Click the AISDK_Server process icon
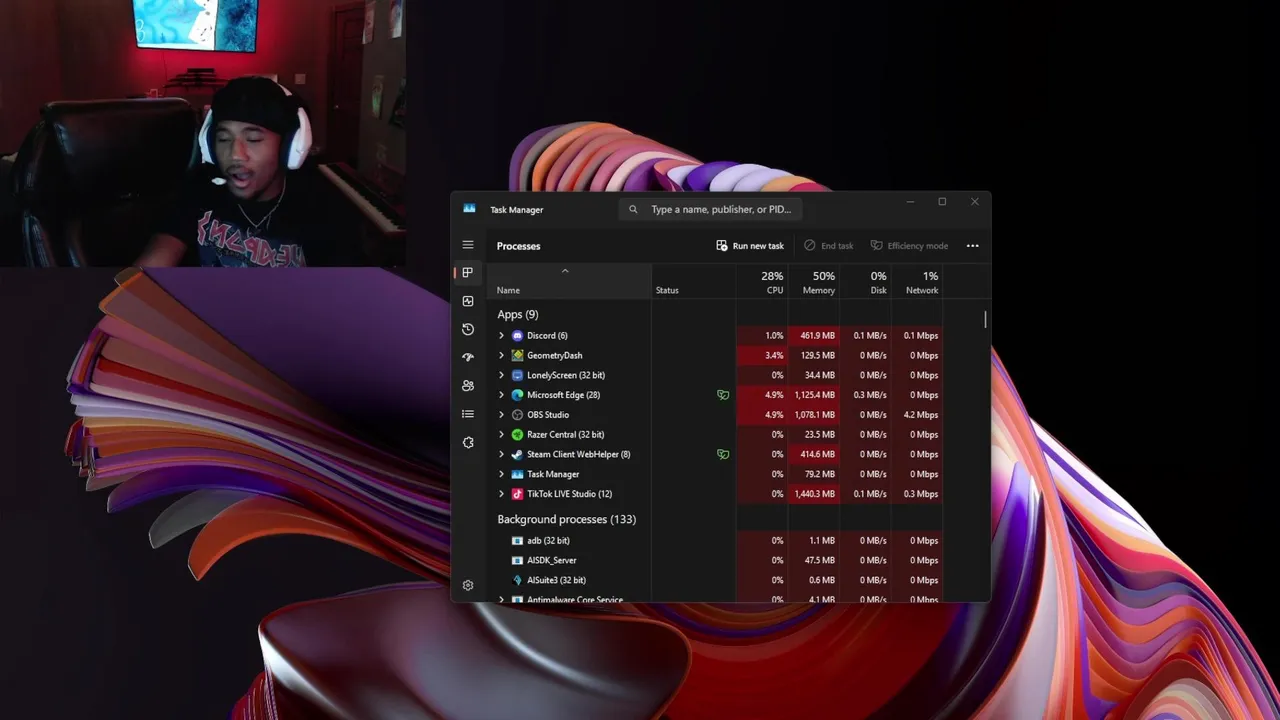Image resolution: width=1280 pixels, height=720 pixels. 517,560
